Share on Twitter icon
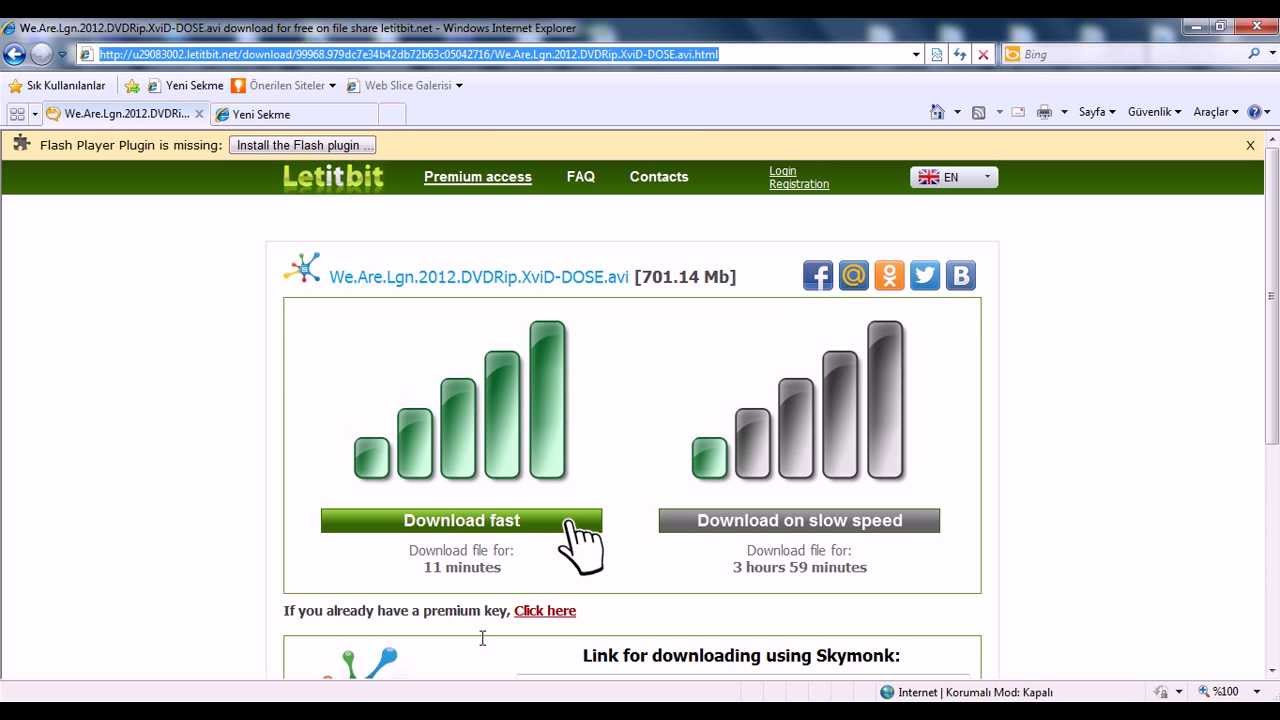 pos(925,275)
